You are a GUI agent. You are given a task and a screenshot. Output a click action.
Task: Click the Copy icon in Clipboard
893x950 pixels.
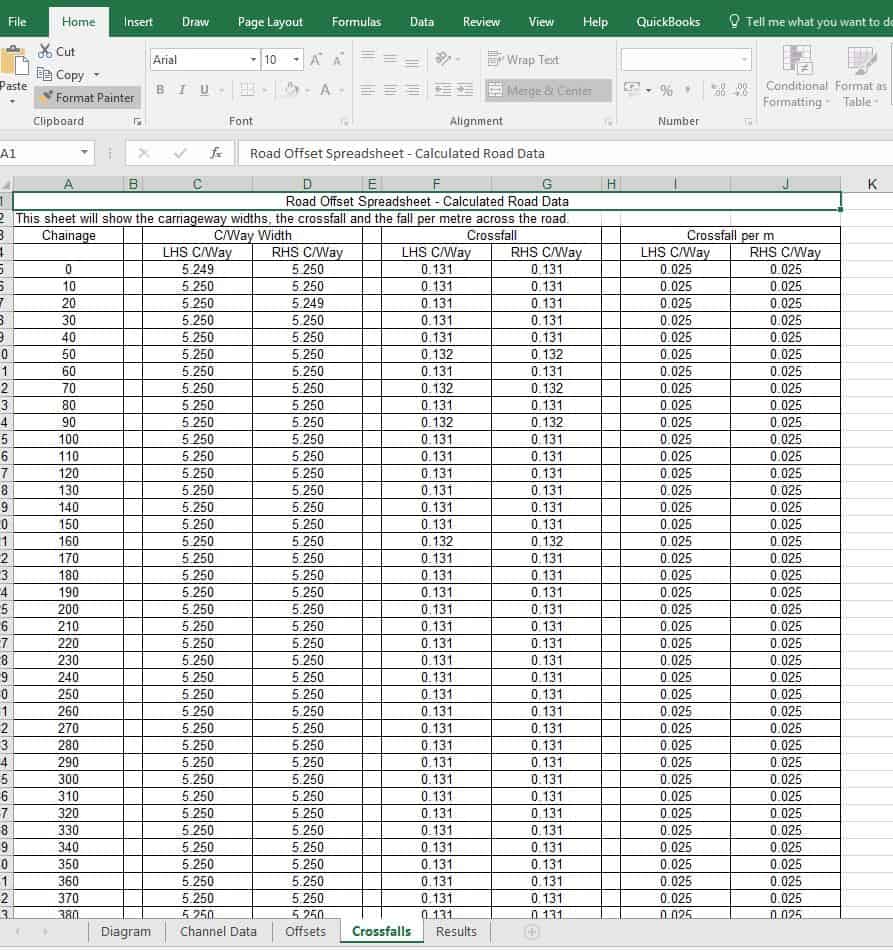click(x=44, y=75)
